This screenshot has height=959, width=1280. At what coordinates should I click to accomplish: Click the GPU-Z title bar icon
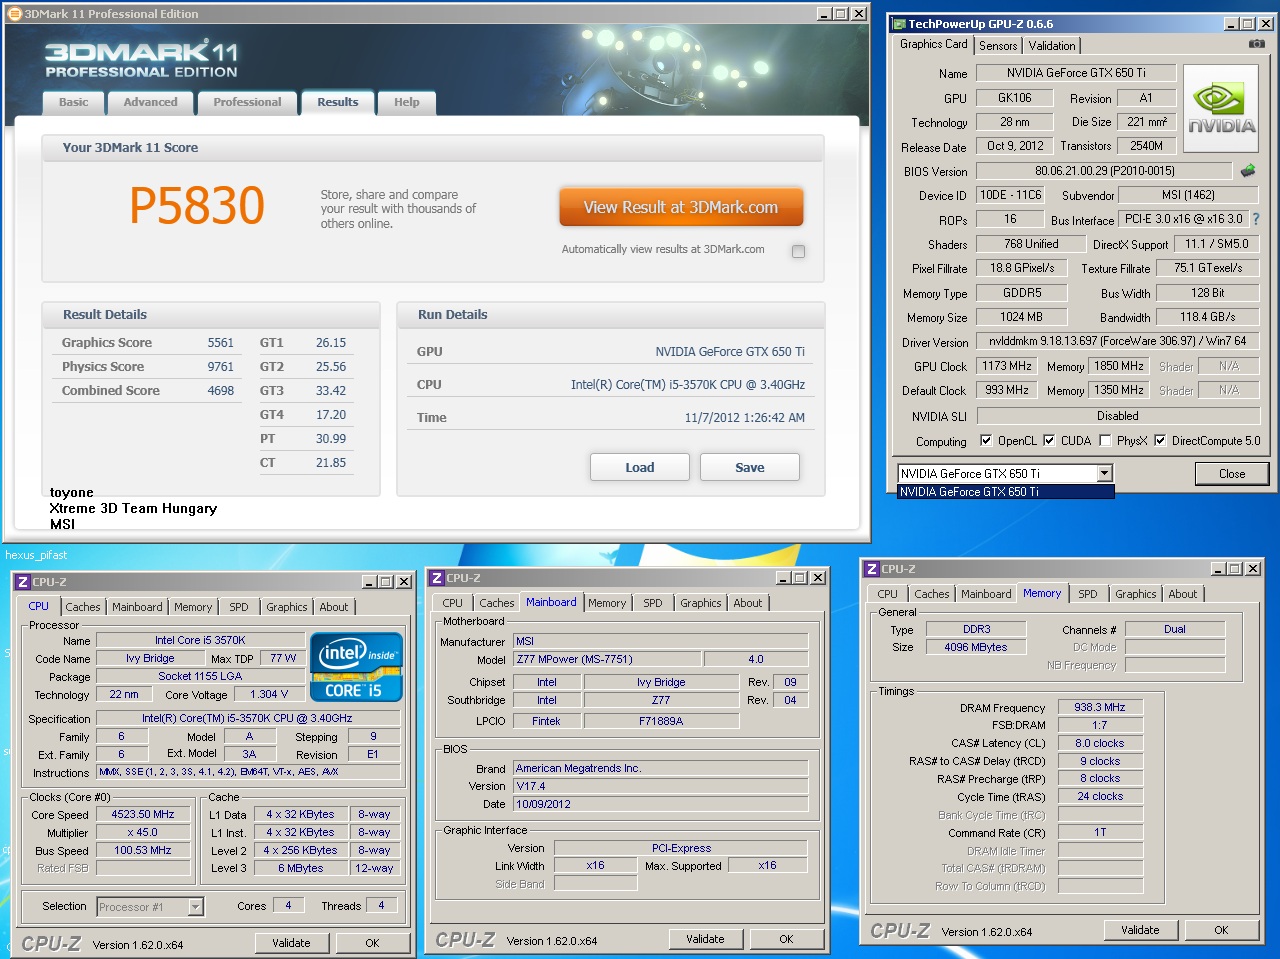click(x=898, y=23)
